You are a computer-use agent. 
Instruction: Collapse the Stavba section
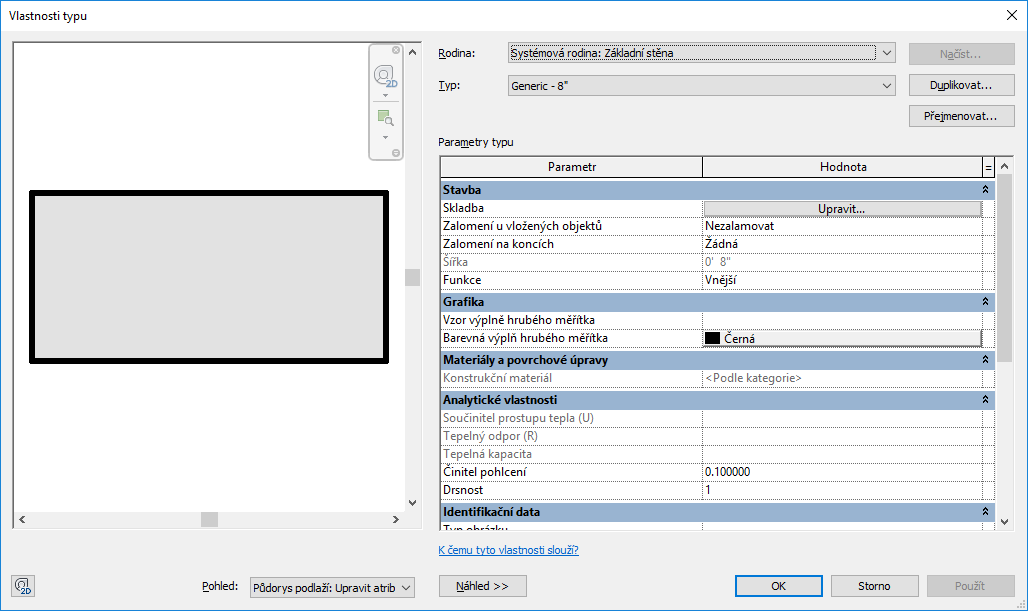tap(985, 189)
